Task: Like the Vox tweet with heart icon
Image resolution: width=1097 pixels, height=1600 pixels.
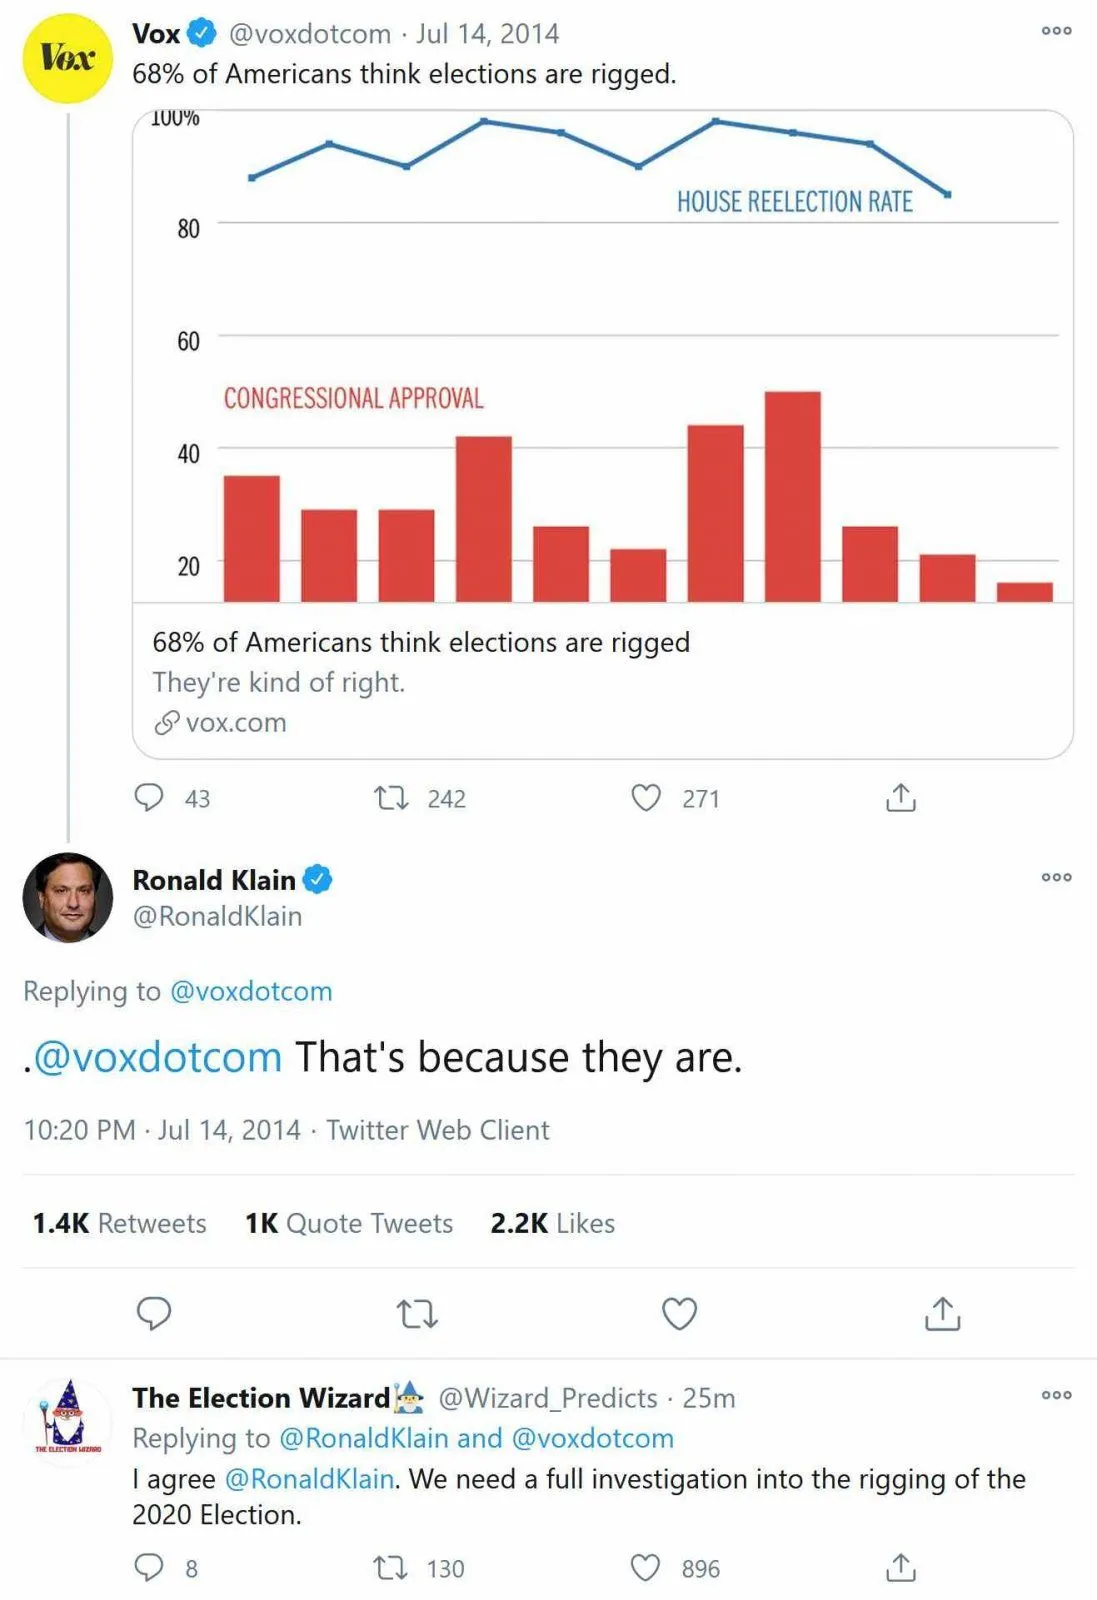Action: point(646,798)
